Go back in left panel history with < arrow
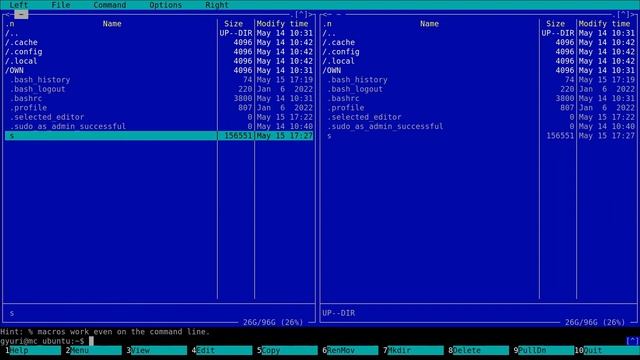The height and width of the screenshot is (360, 640). tap(7, 15)
